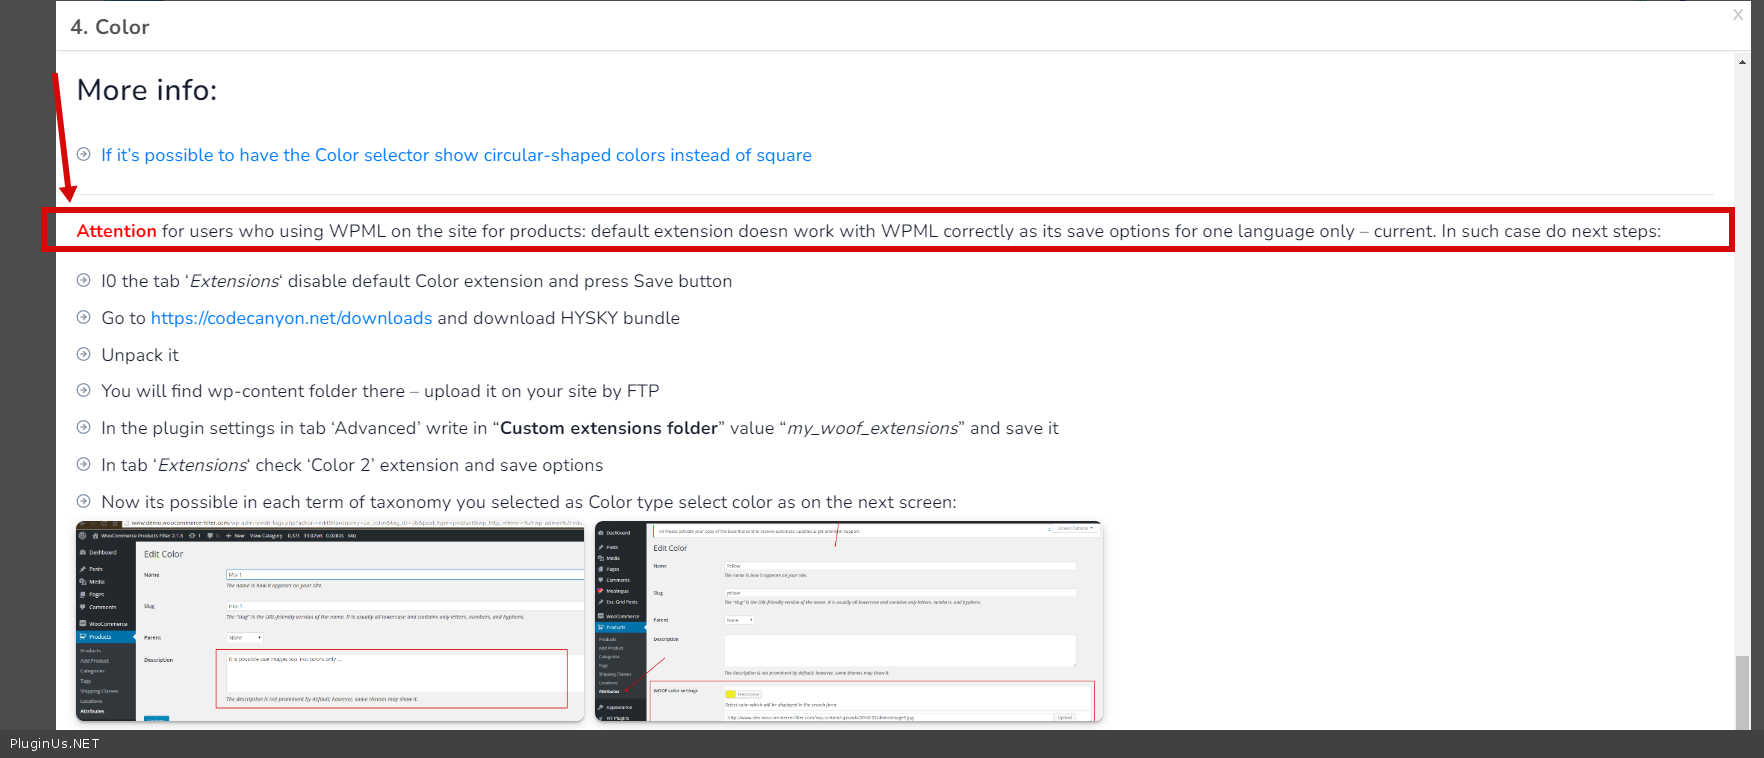
Task: Click the 'More info:' heading
Action: (147, 90)
